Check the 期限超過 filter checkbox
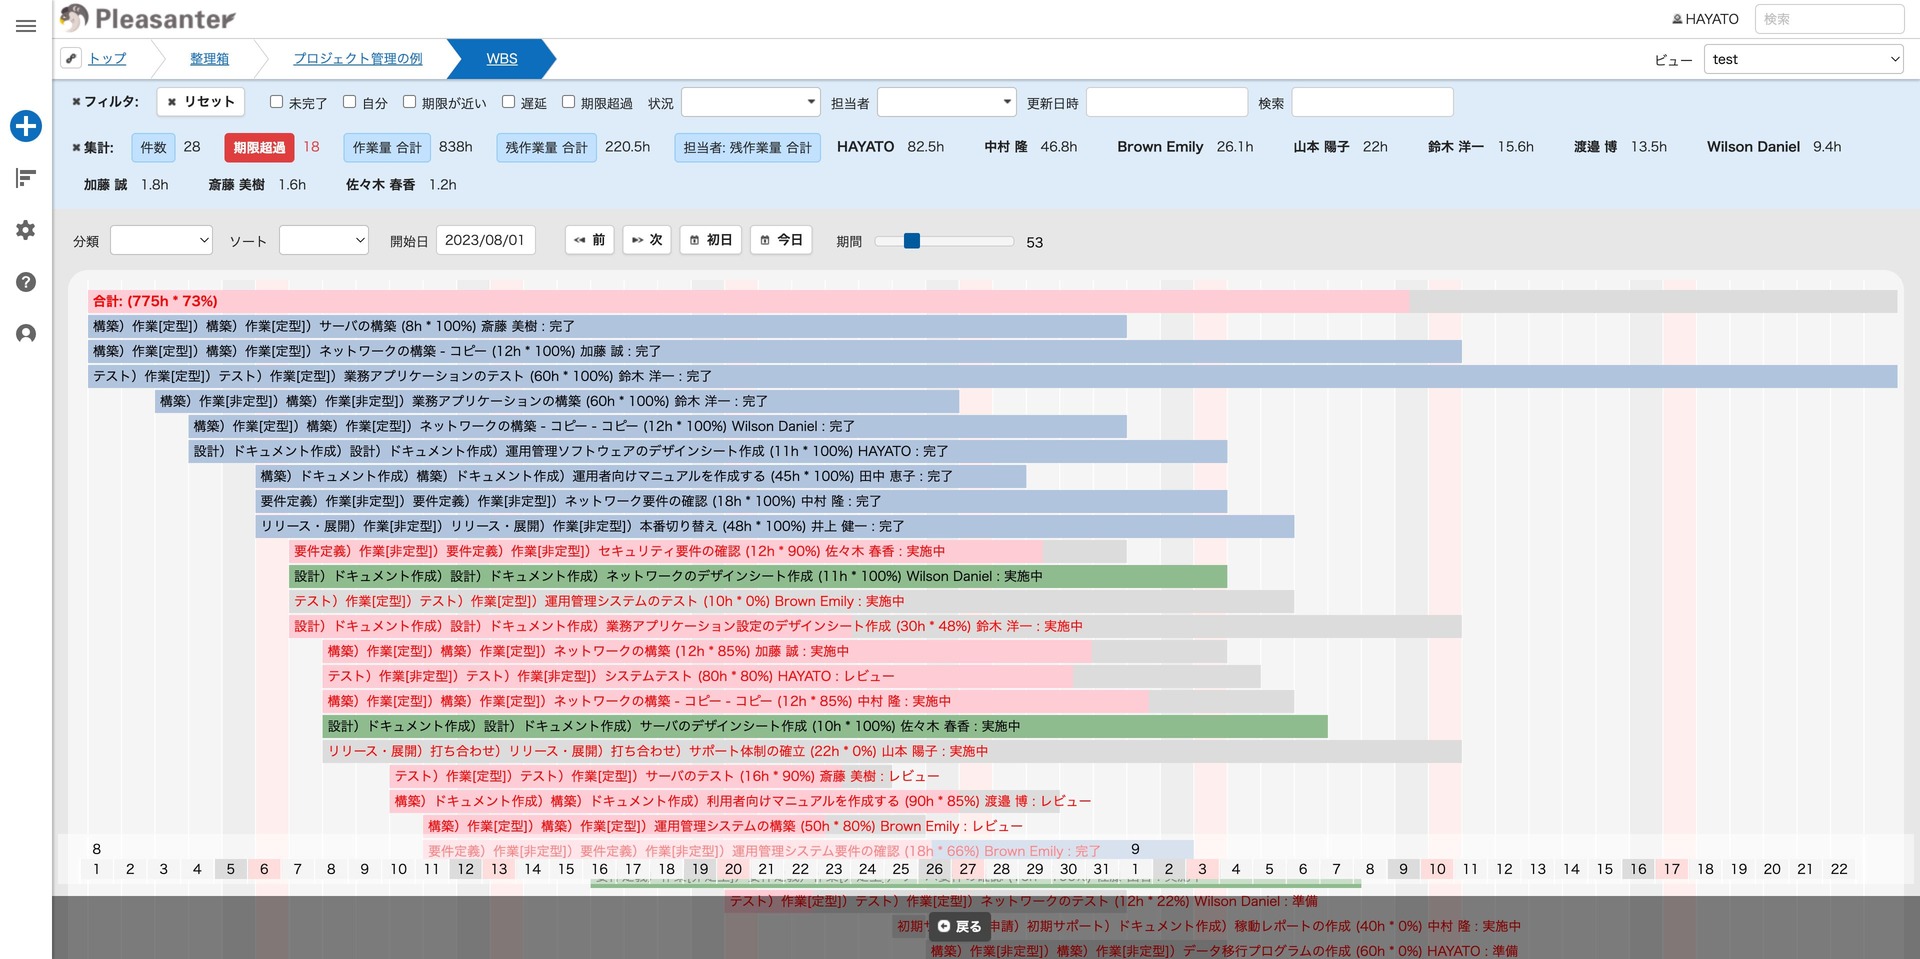Viewport: 1920px width, 959px height. [568, 102]
